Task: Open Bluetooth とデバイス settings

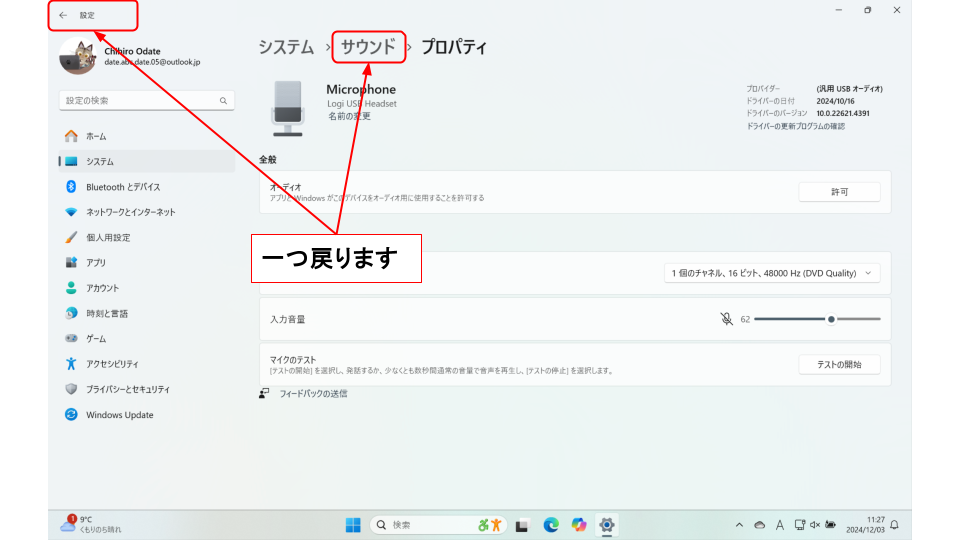Action: 122,187
